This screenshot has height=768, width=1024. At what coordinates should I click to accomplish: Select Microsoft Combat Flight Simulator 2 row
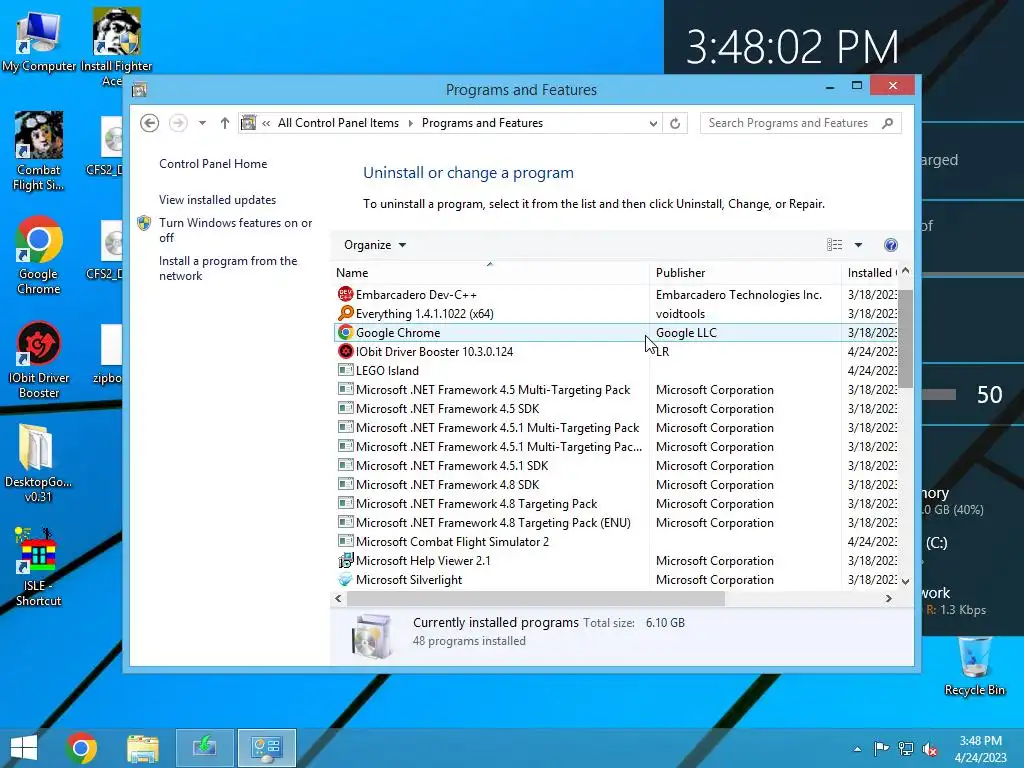[x=616, y=542]
